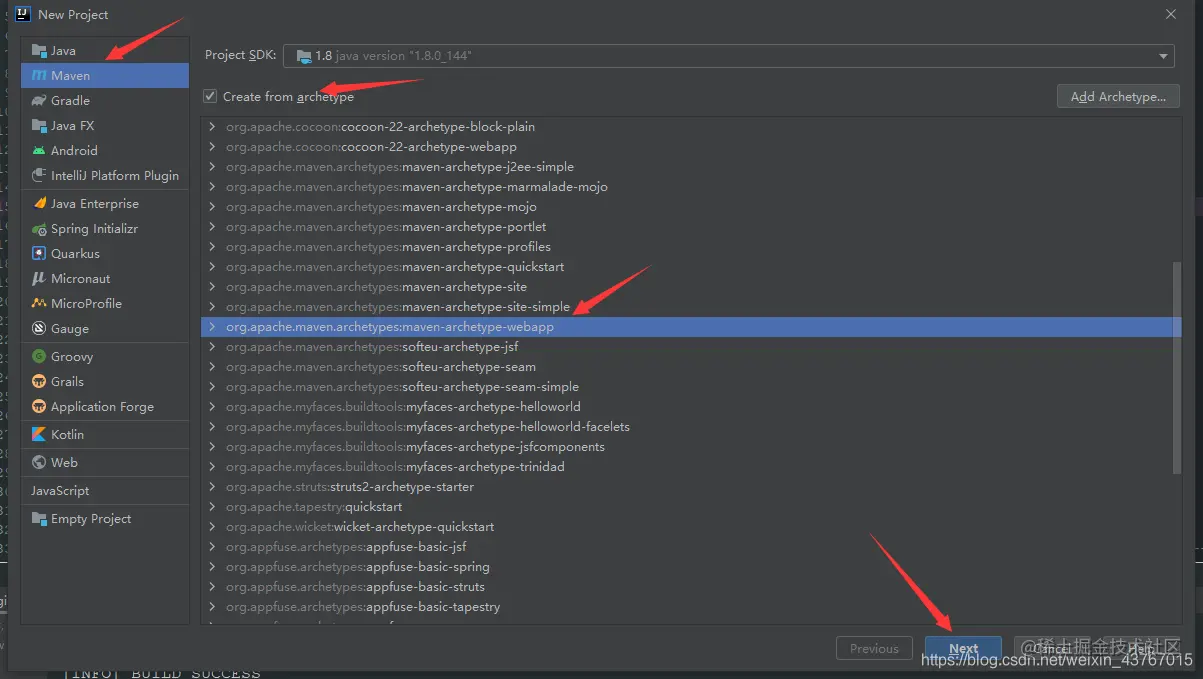This screenshot has width=1203, height=679.
Task: Select maven-archetype-site-simple row
Action: click(x=690, y=307)
